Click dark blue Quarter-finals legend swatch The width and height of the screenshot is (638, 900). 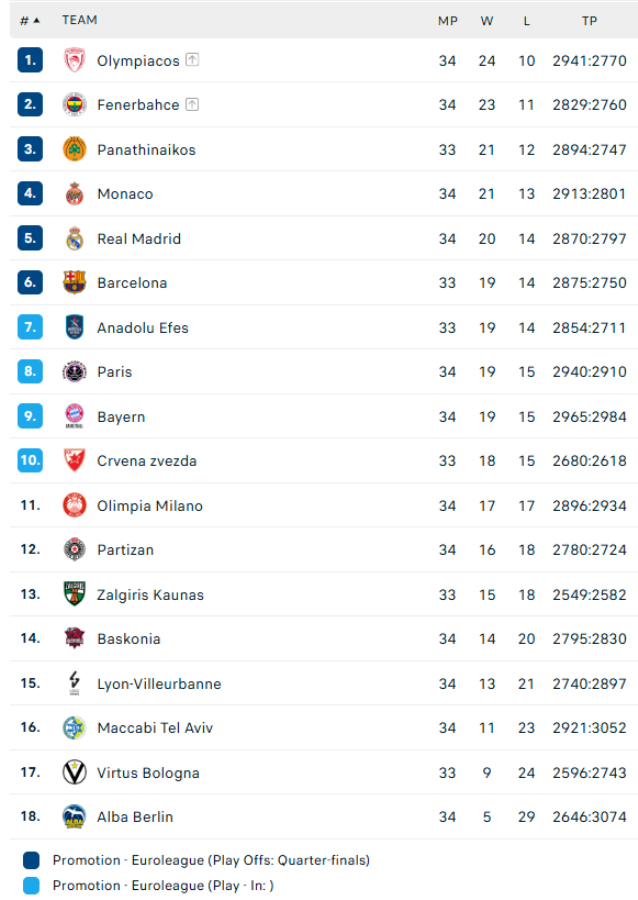coord(31,860)
